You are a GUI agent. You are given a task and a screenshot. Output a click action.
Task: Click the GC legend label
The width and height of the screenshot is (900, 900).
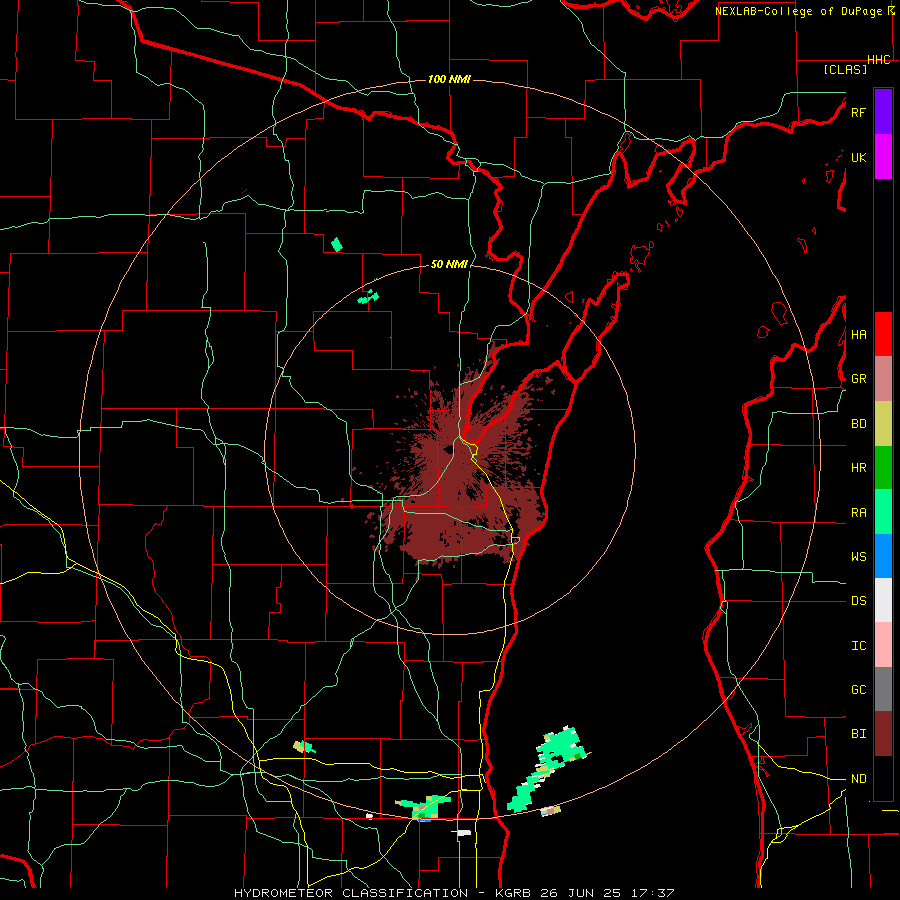858,690
